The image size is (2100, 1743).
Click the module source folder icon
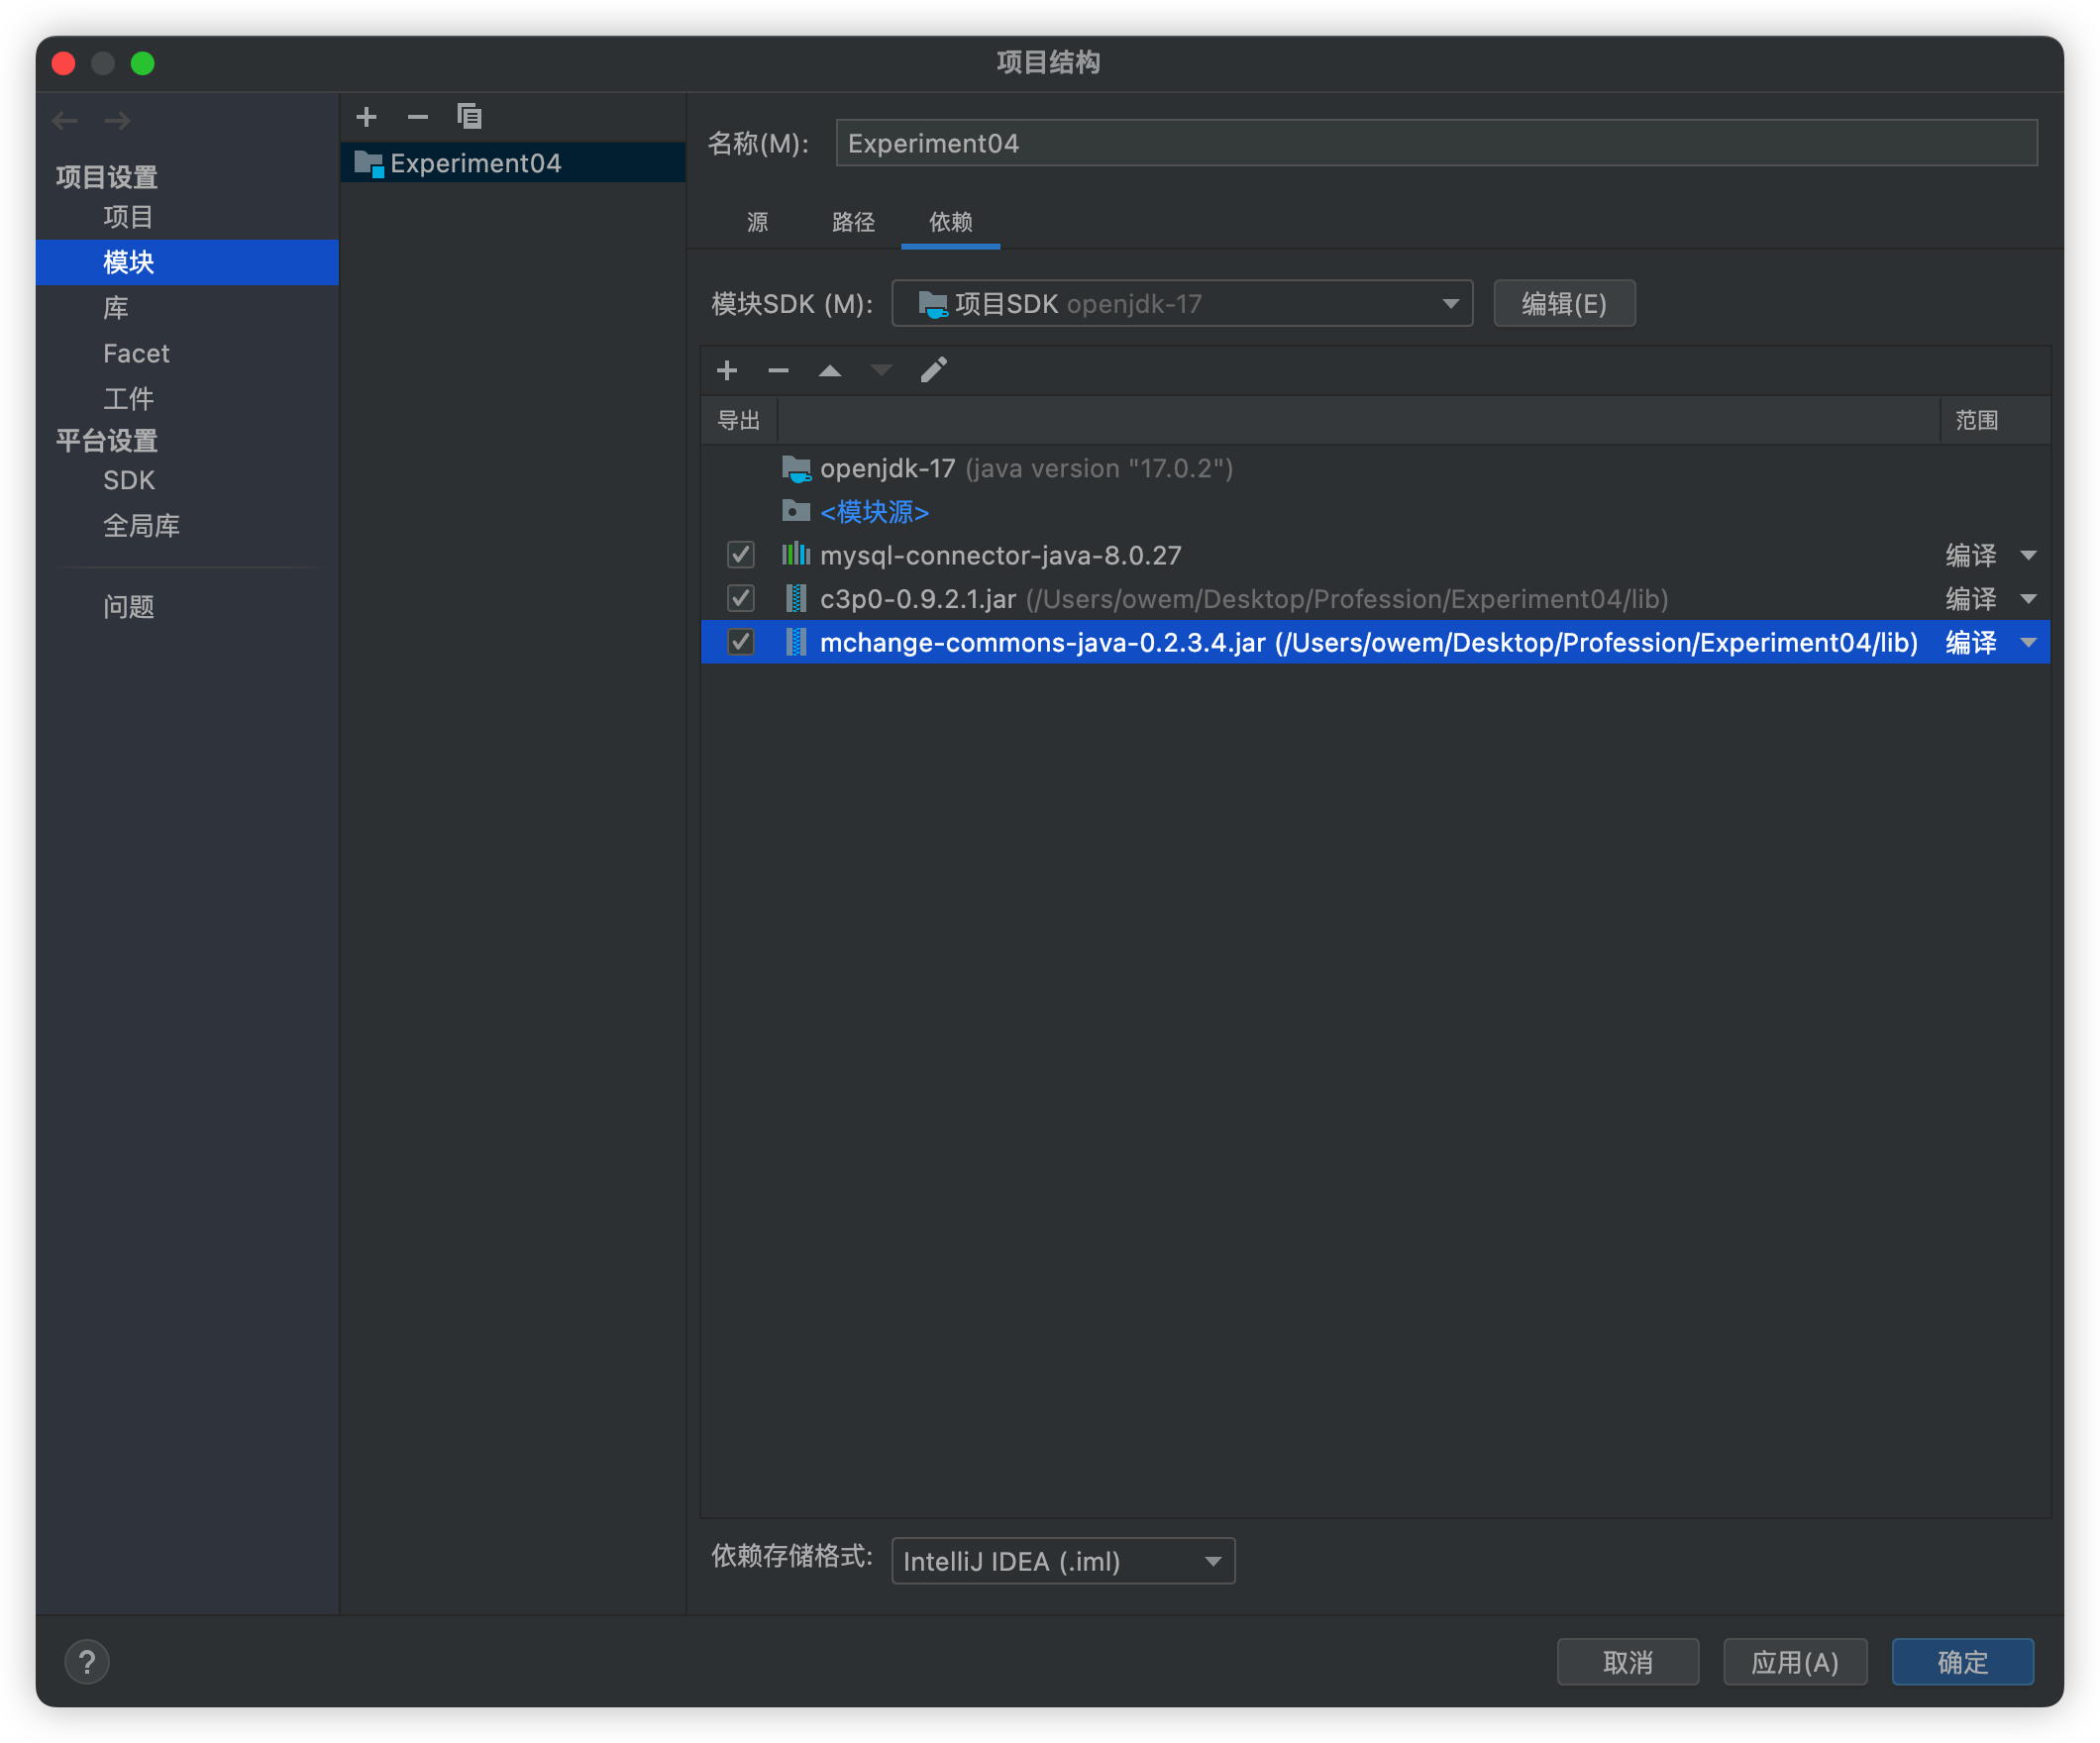point(796,511)
